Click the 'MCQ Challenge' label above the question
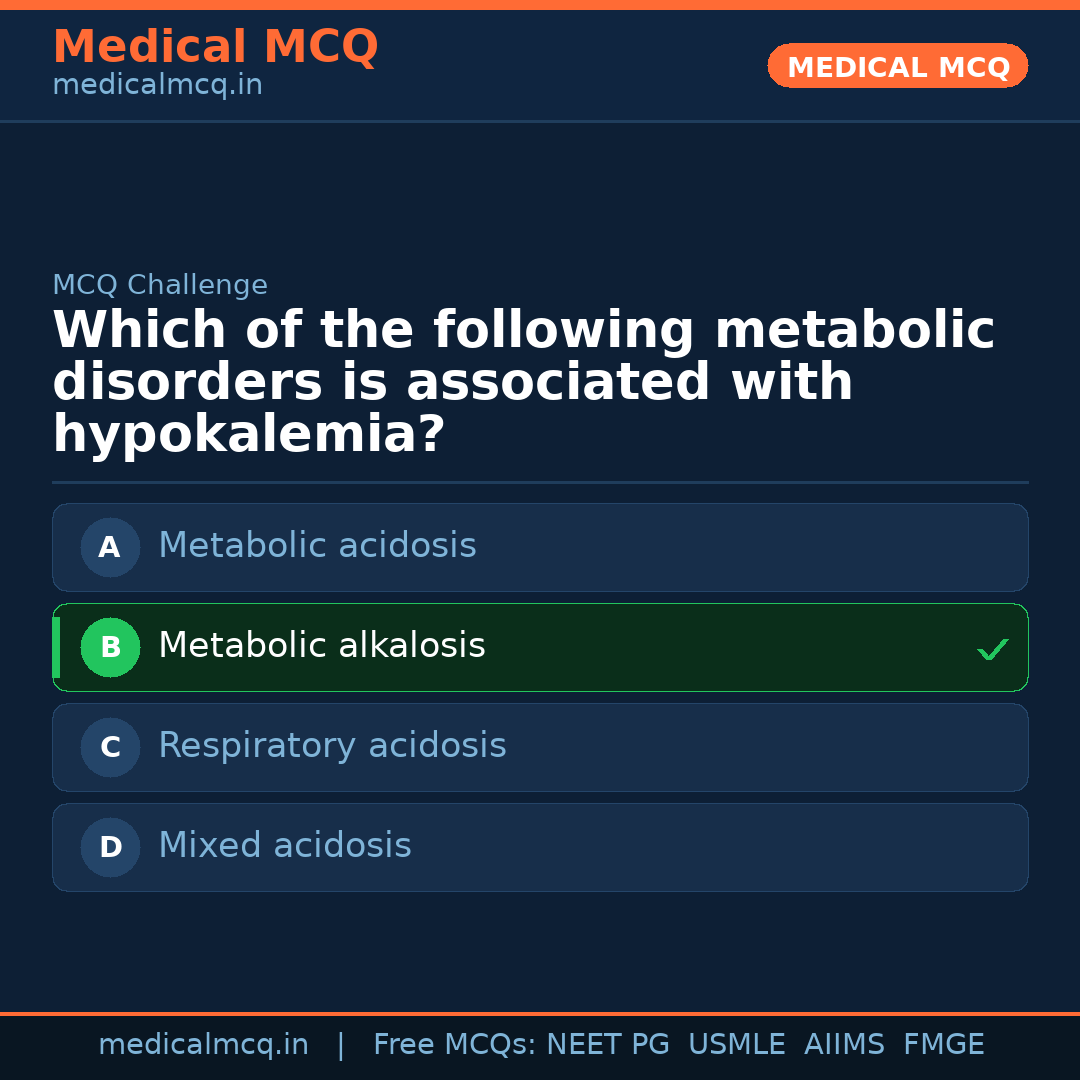The width and height of the screenshot is (1080, 1080). (159, 285)
